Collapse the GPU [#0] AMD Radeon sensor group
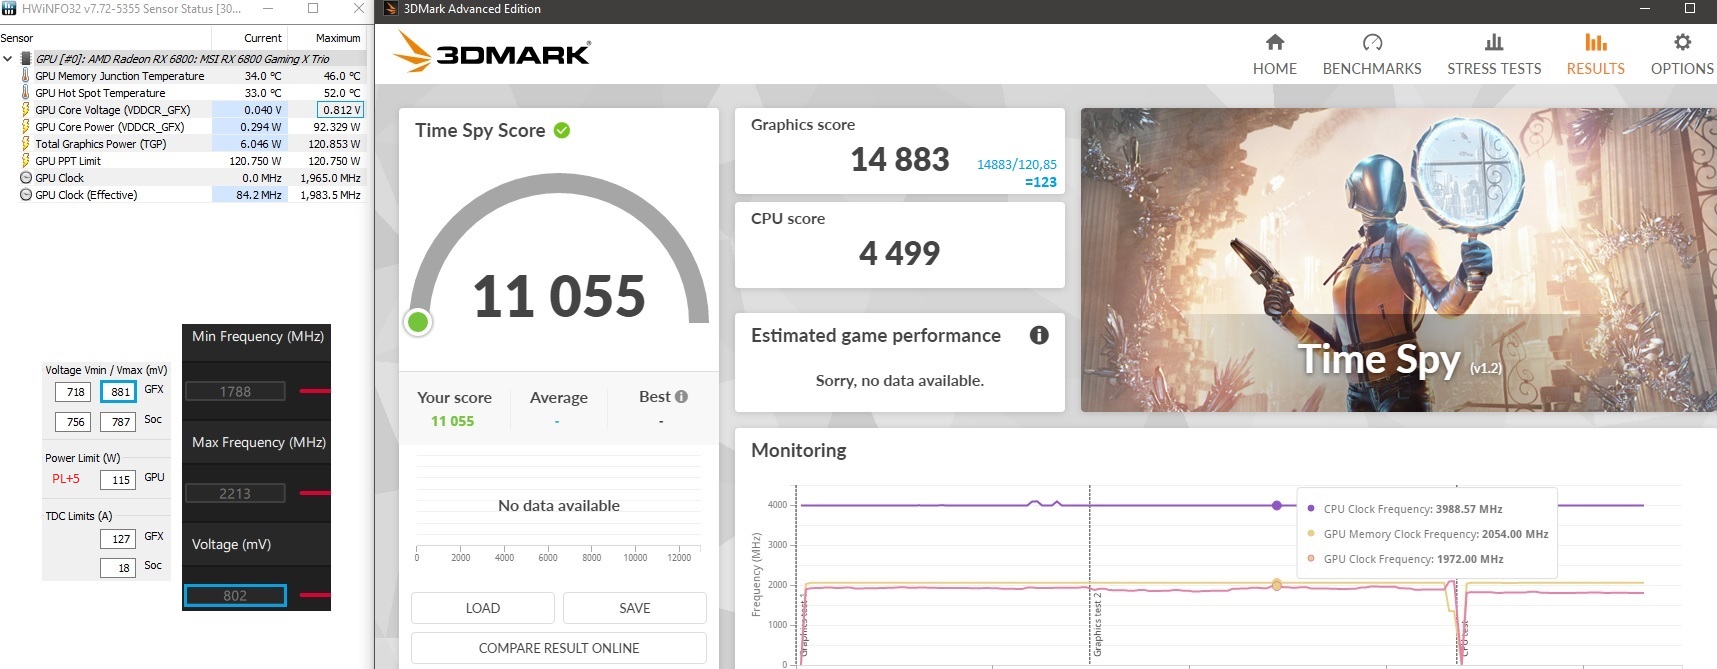 click(8, 59)
